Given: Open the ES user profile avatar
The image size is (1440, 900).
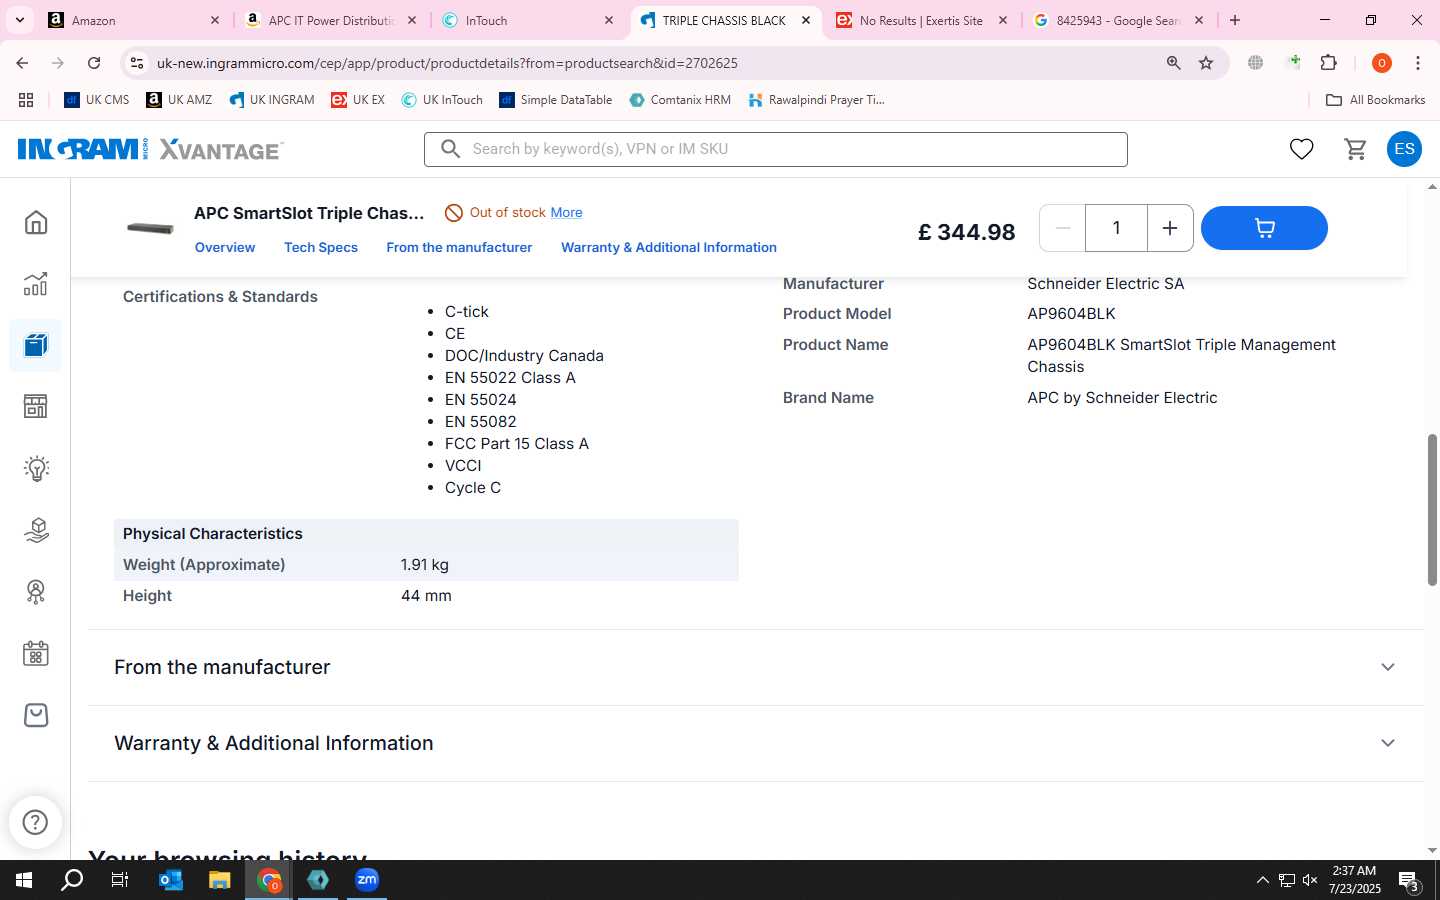Looking at the screenshot, I should click(1404, 149).
